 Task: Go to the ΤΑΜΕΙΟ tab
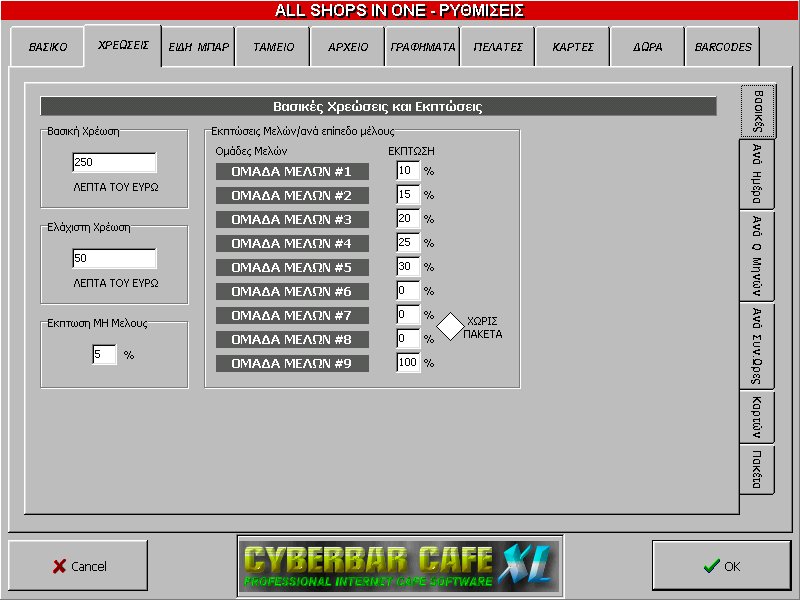point(272,47)
